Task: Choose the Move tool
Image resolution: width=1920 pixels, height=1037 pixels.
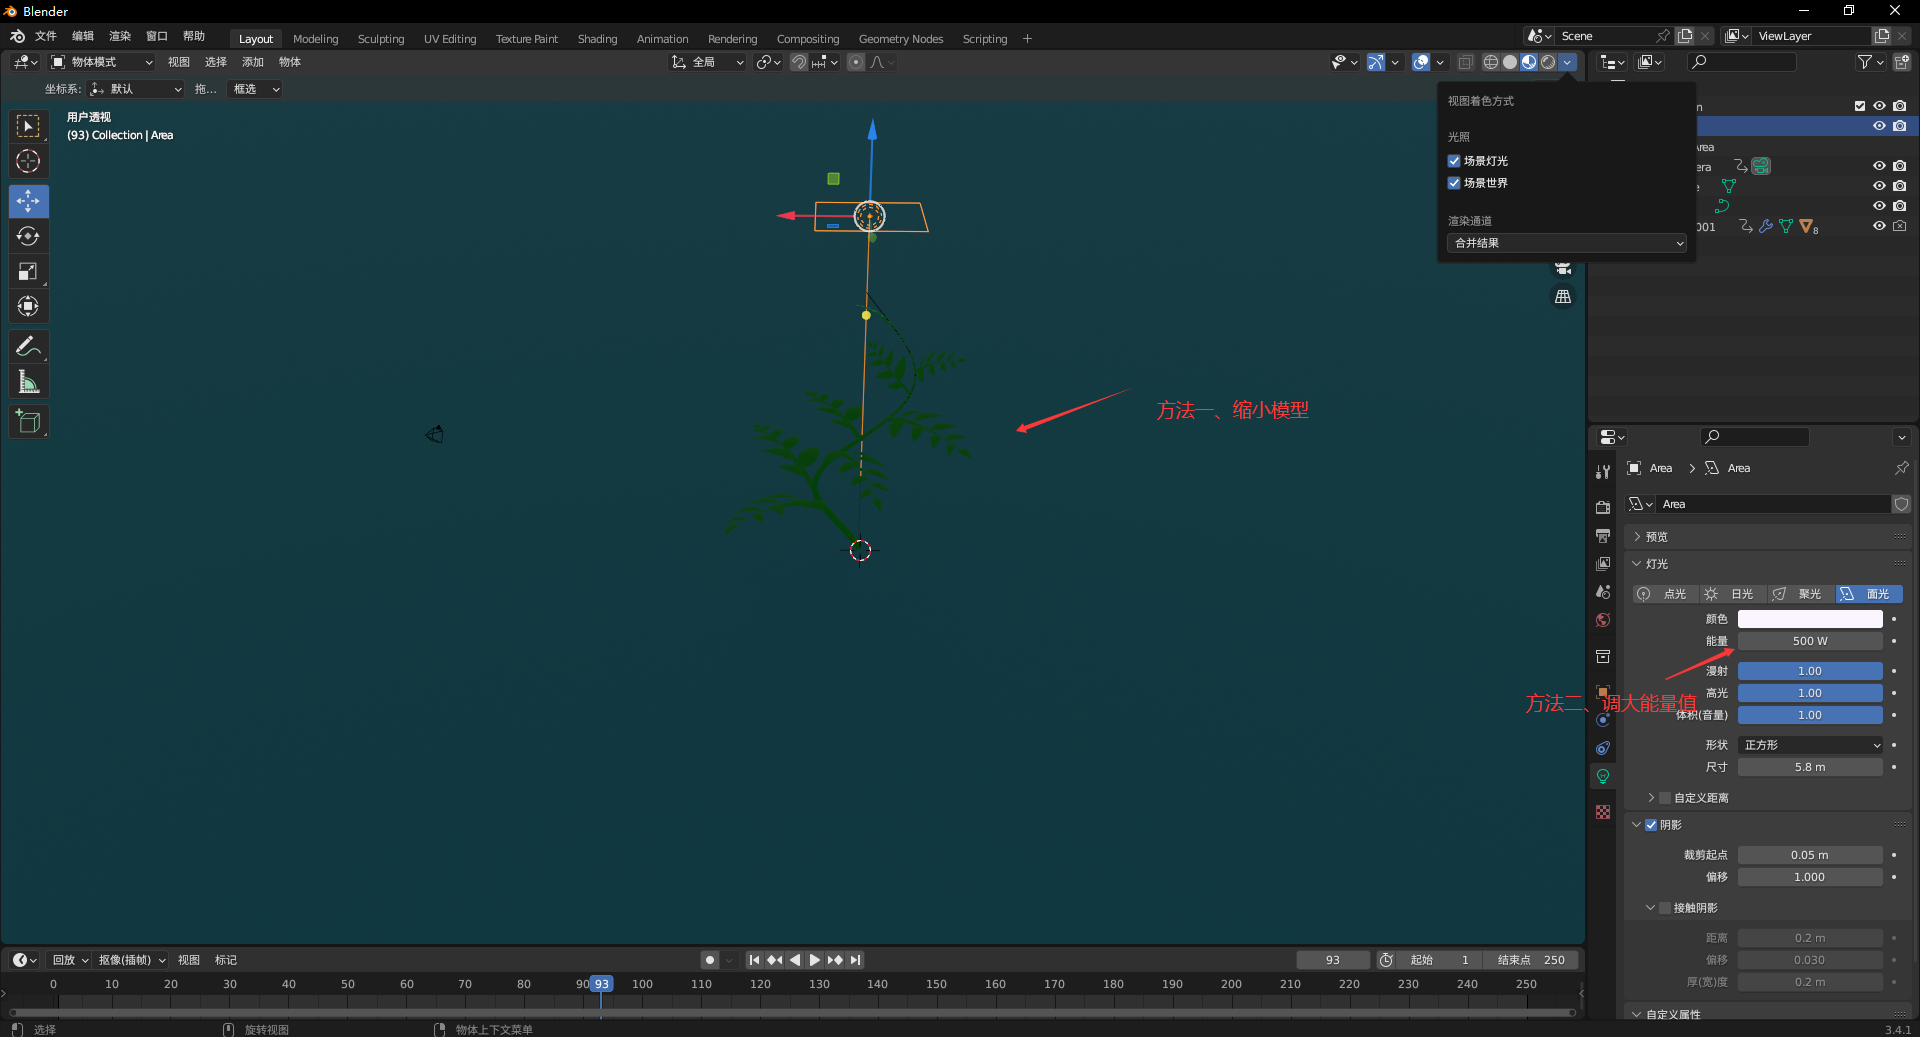Action: (x=28, y=201)
